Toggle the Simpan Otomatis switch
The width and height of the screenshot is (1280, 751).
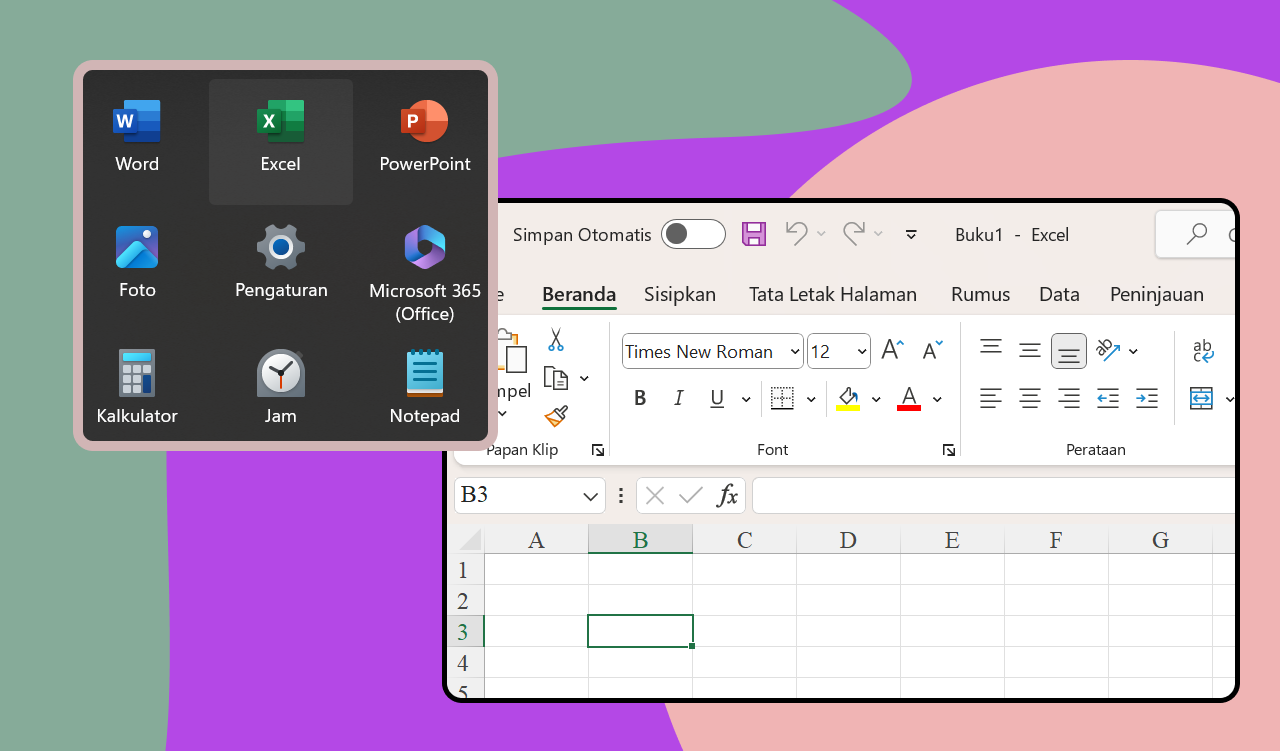(x=693, y=233)
